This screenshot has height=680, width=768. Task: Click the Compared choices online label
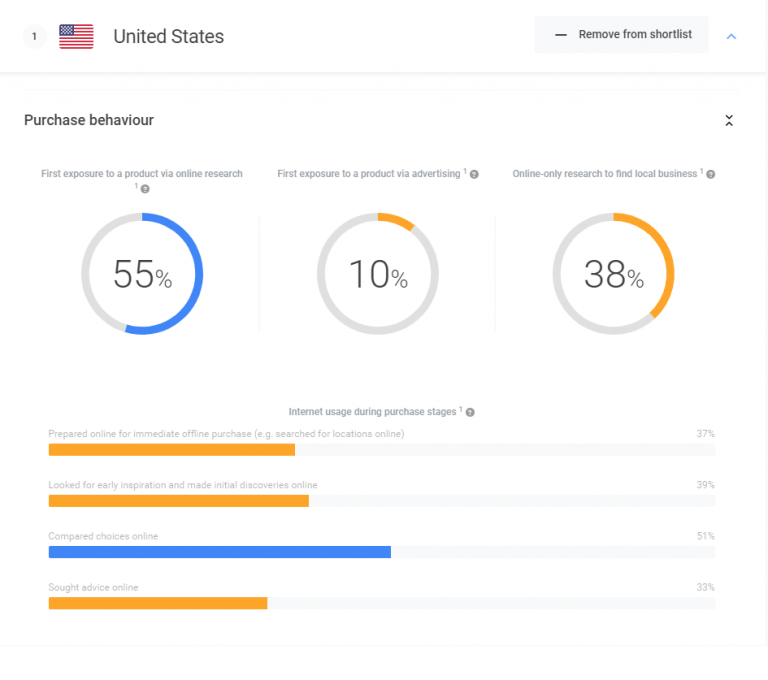[x=103, y=537]
